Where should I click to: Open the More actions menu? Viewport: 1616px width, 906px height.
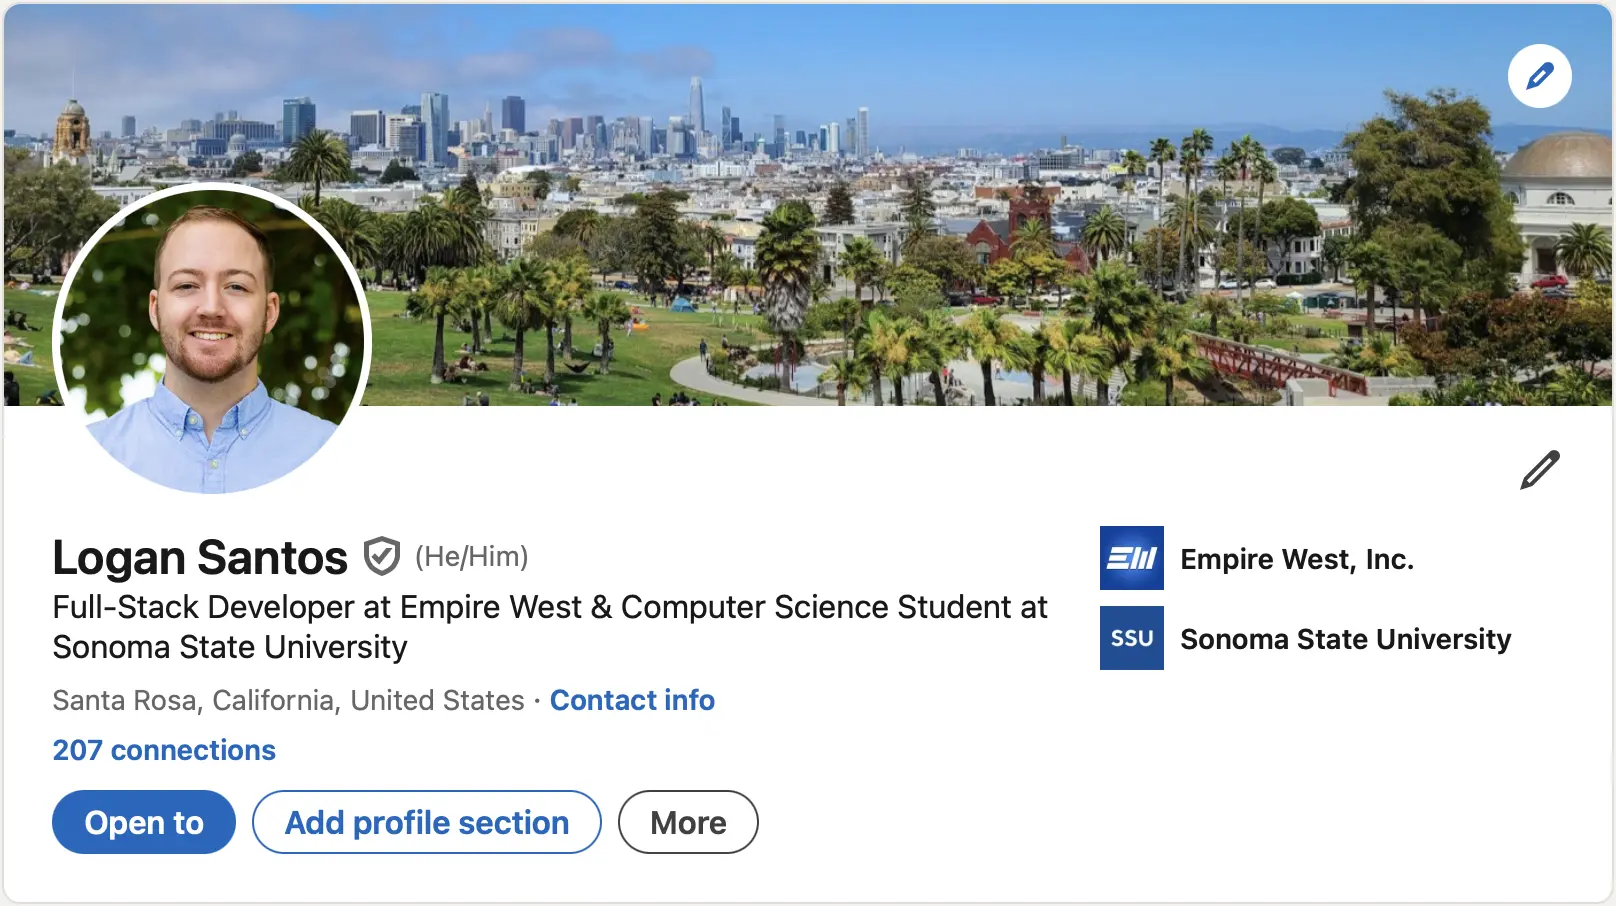[x=688, y=822]
